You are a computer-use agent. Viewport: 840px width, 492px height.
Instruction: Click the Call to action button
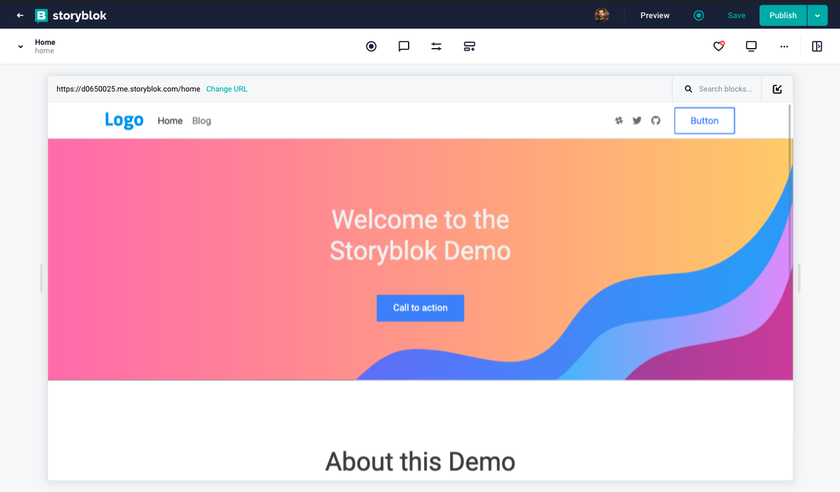421,308
